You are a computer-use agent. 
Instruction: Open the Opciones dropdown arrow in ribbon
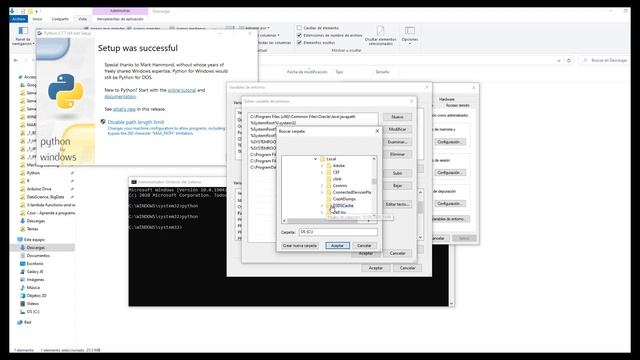point(410,44)
